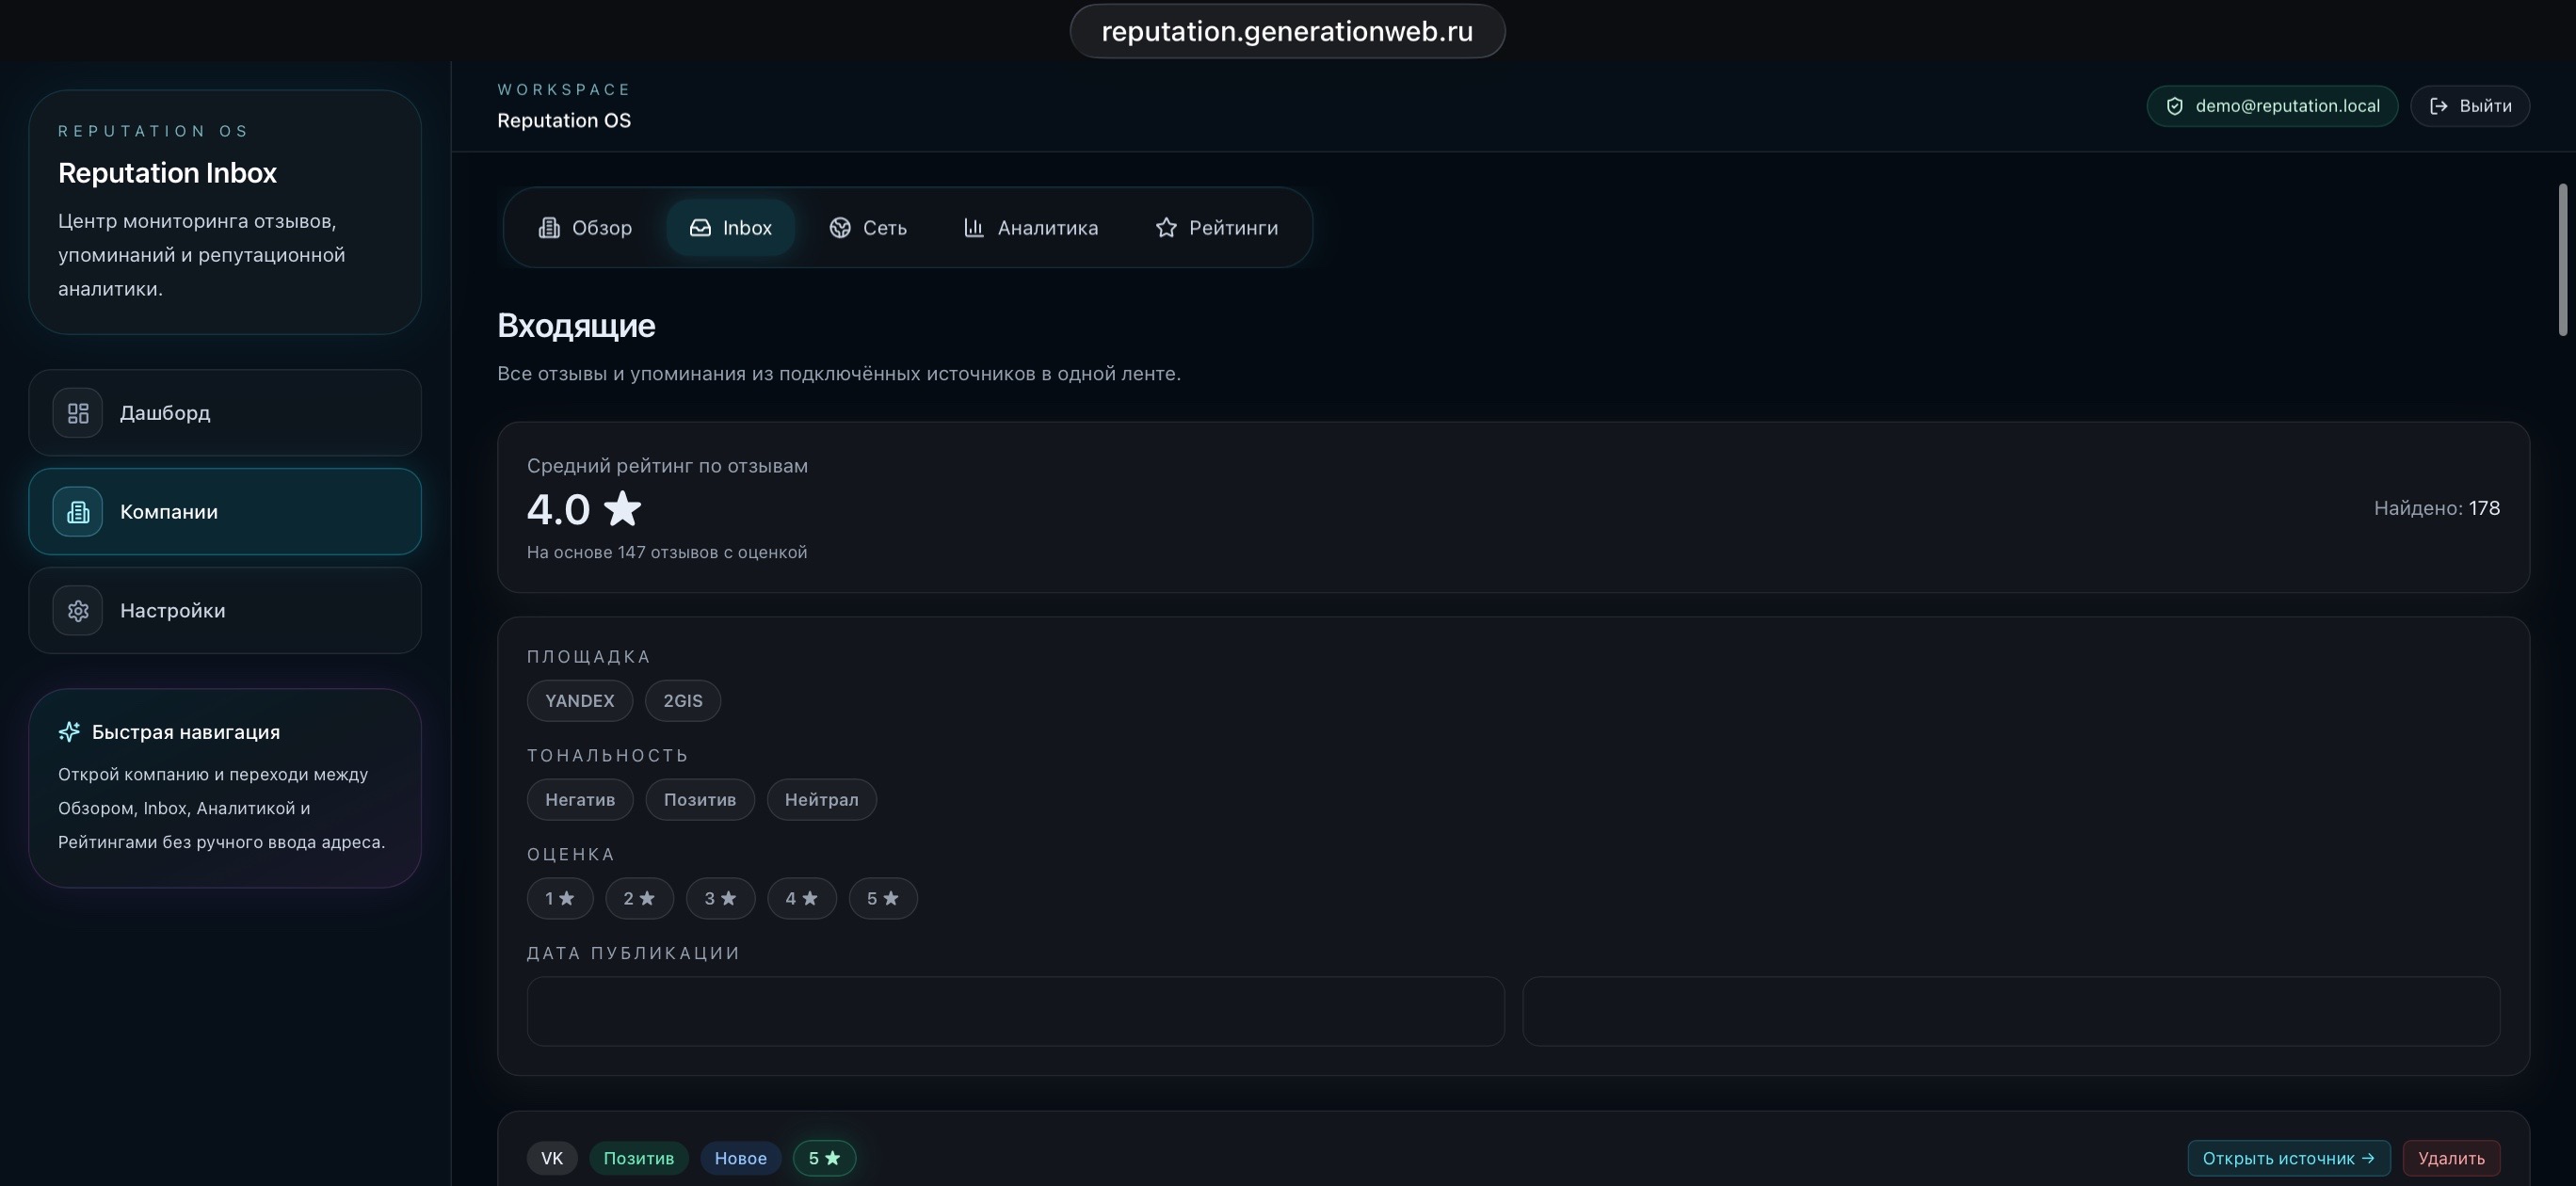This screenshot has height=1186, width=2576.
Task: Click the demo@reputation.local account badge
Action: tap(2272, 106)
